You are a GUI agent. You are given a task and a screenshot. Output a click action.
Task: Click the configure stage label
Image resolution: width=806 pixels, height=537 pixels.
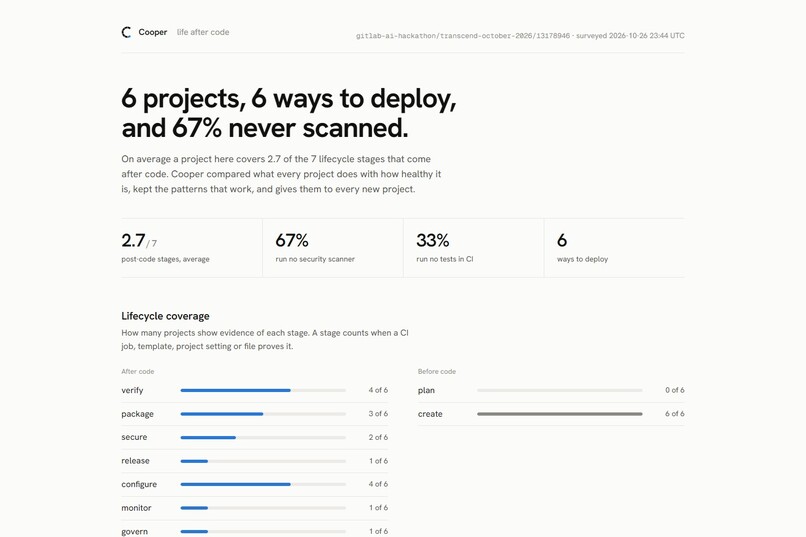[x=139, y=485]
